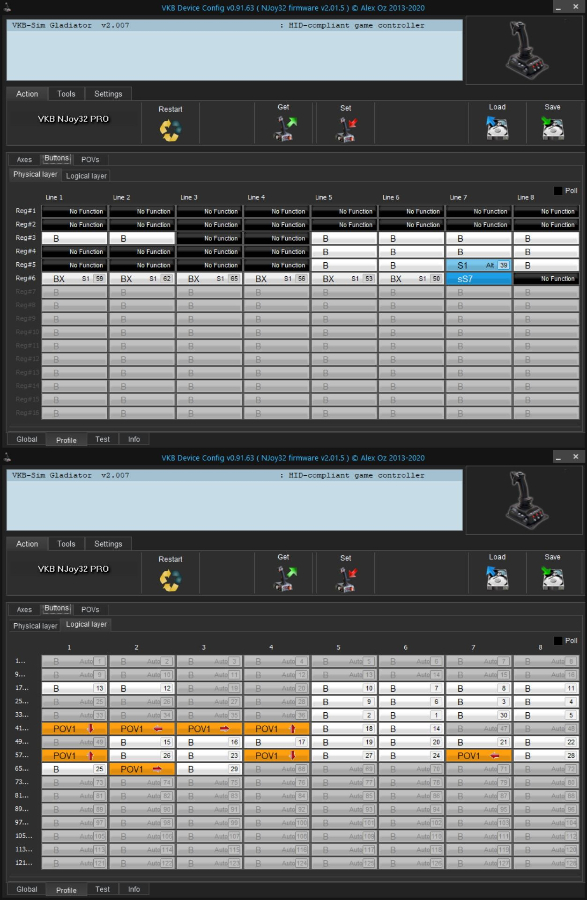Click Load icon in the Logical layer window
Image resolution: width=587 pixels, height=900 pixels.
pyautogui.click(x=496, y=579)
